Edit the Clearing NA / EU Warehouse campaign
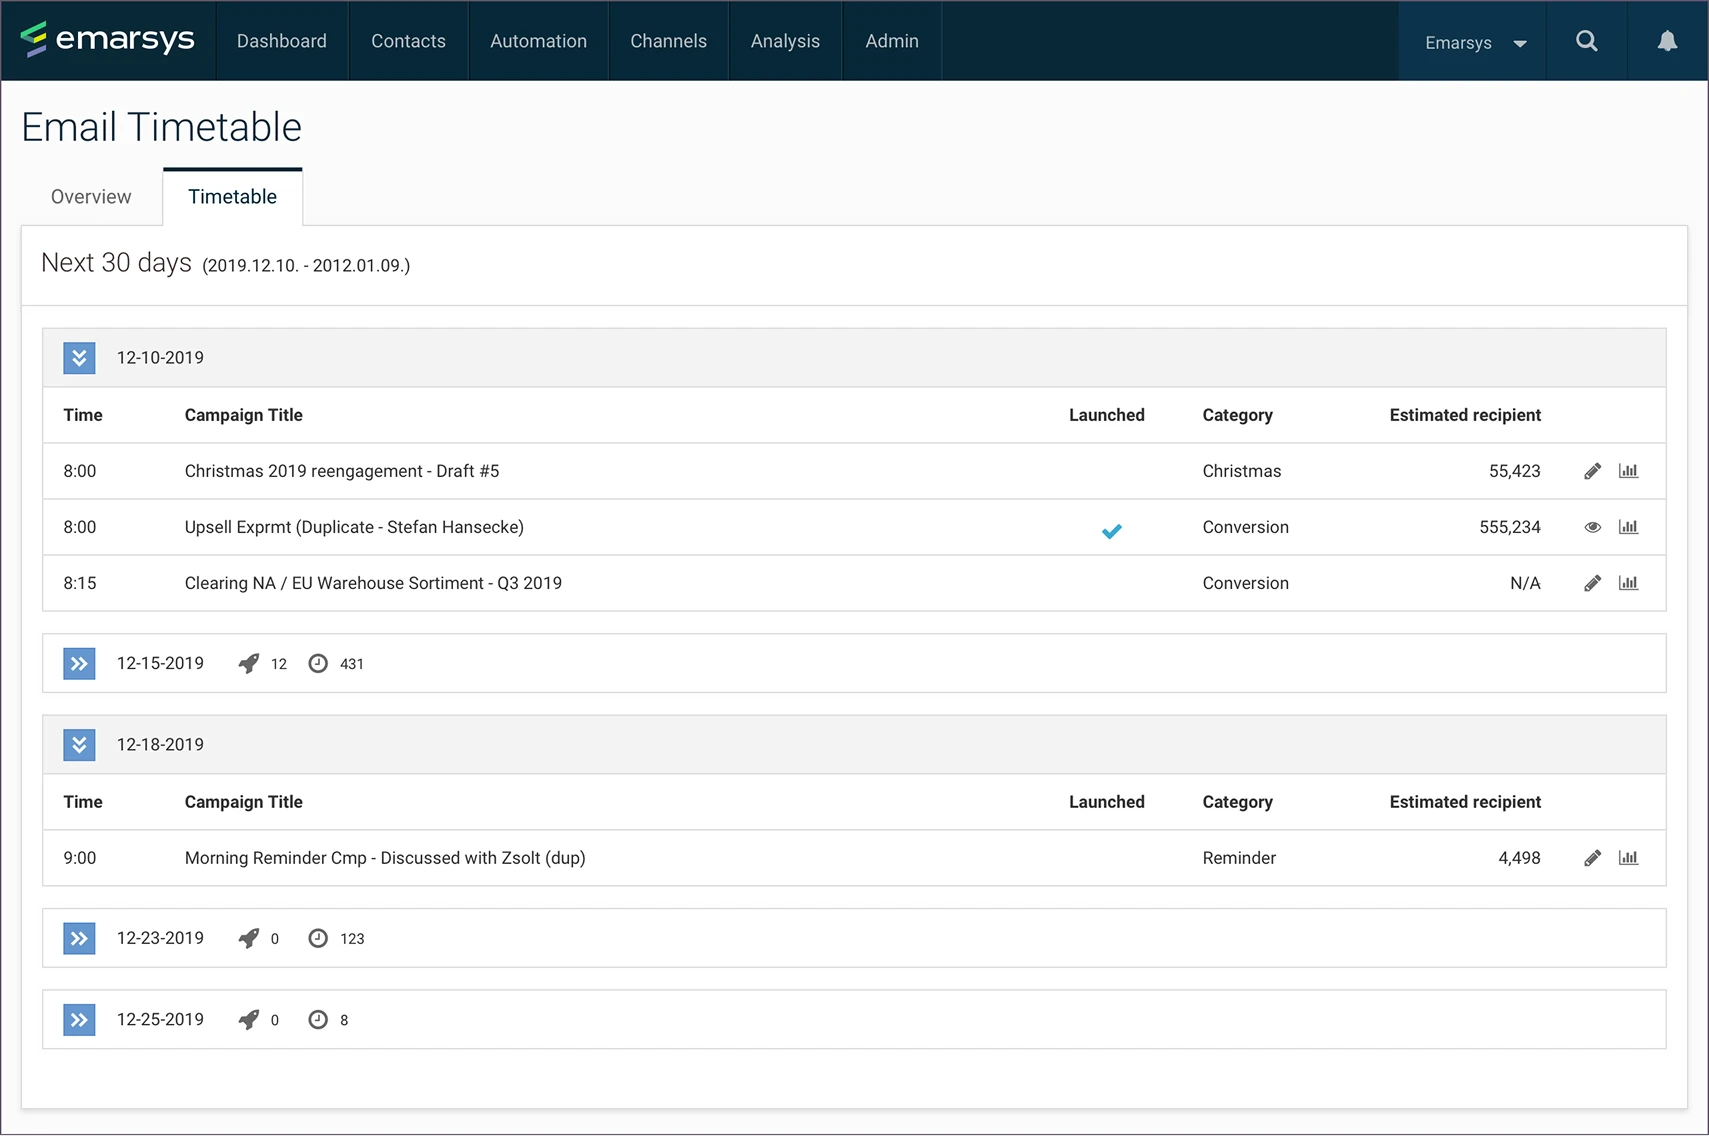1709x1136 pixels. coord(1592,583)
